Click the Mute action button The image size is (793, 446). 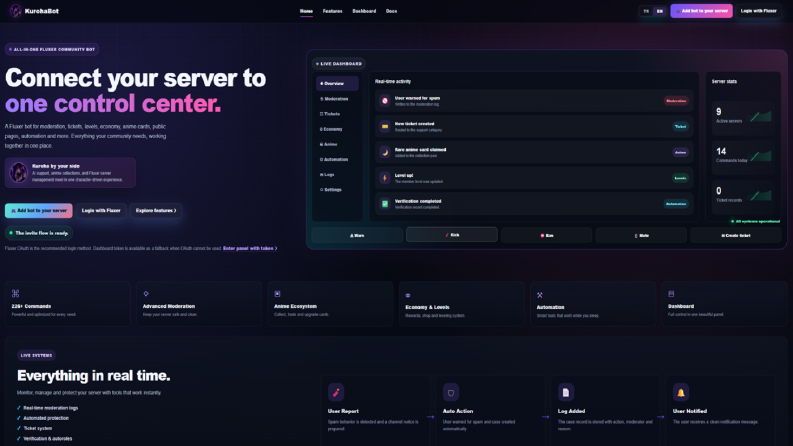point(641,235)
